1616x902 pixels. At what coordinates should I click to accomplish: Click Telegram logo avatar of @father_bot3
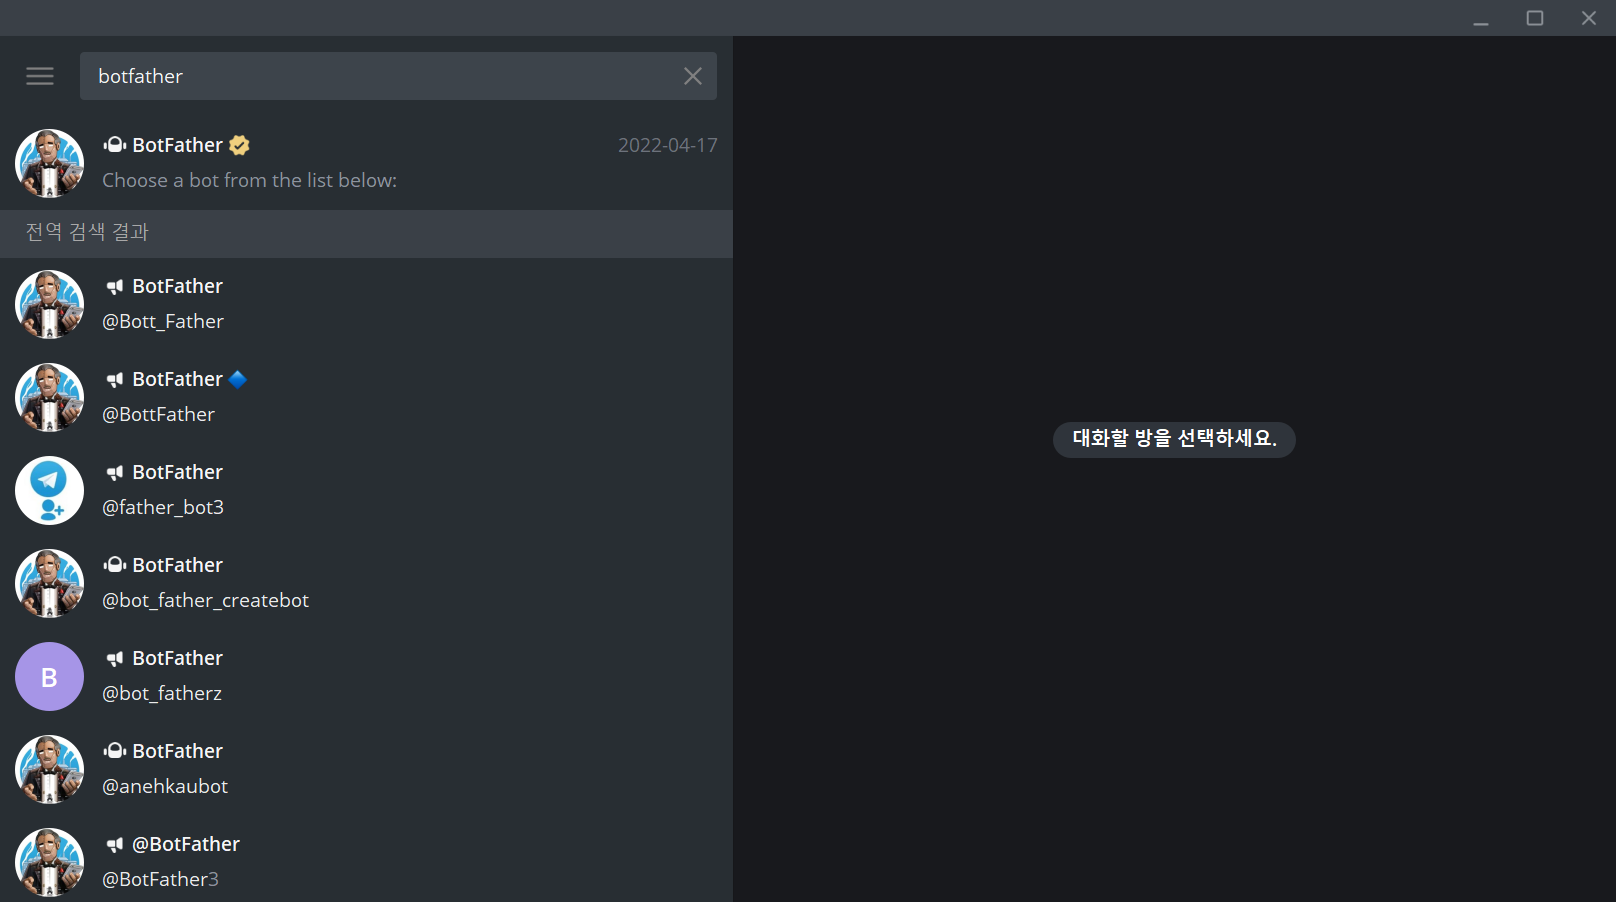pyautogui.click(x=49, y=490)
